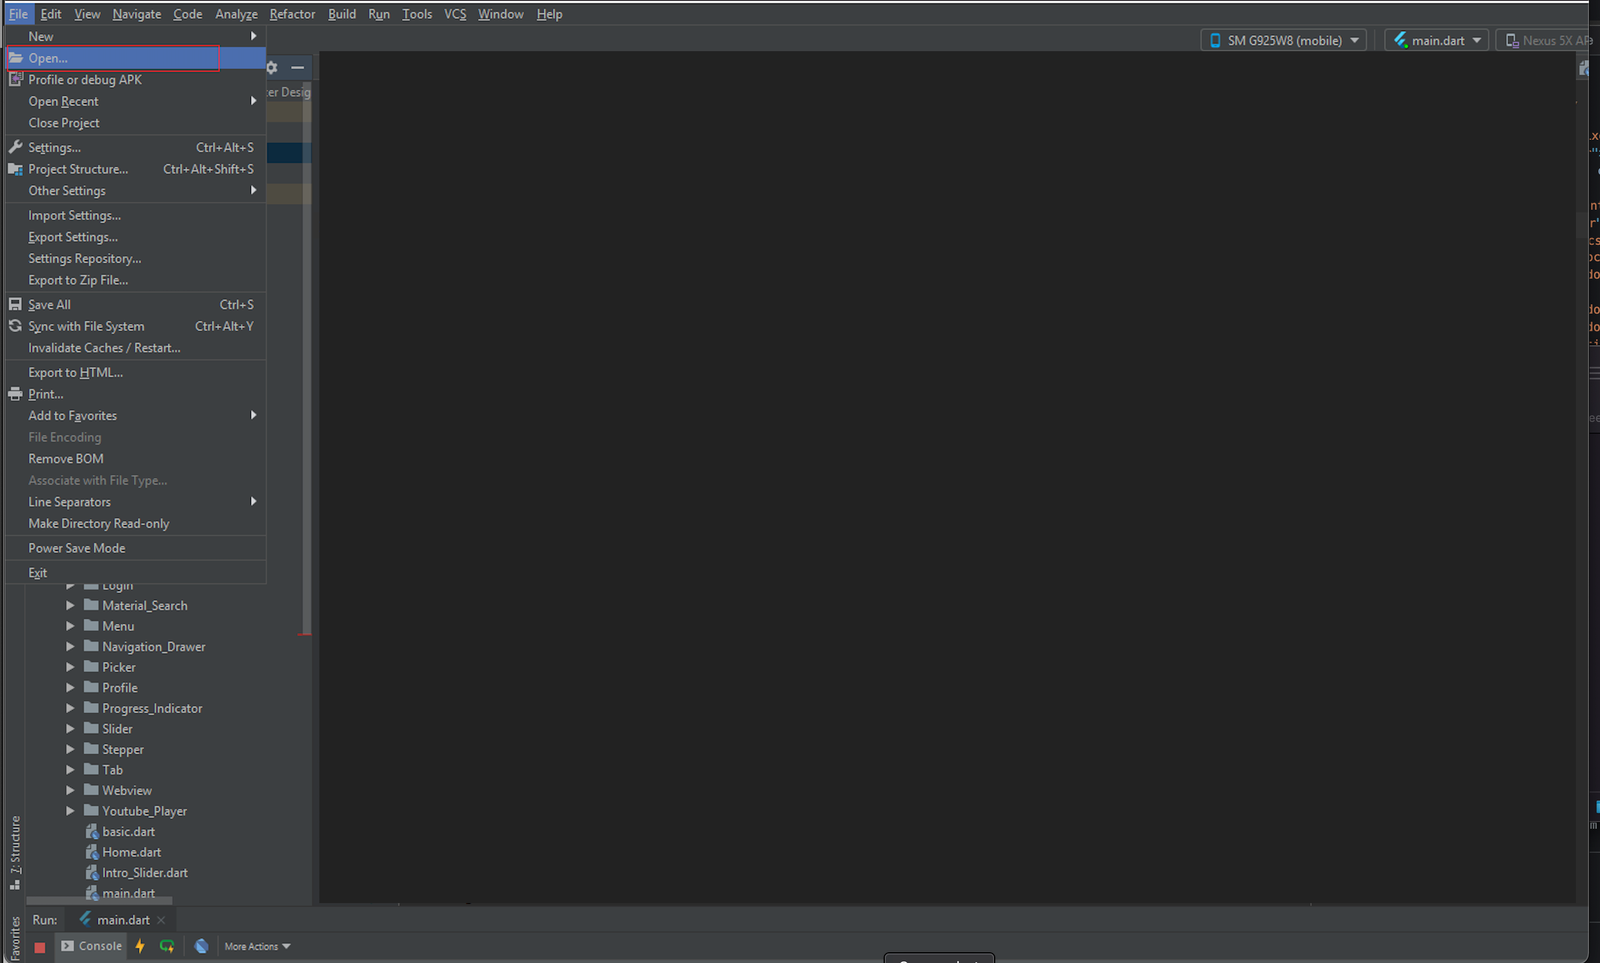Hide the Project panel with minimize icon

tap(297, 67)
